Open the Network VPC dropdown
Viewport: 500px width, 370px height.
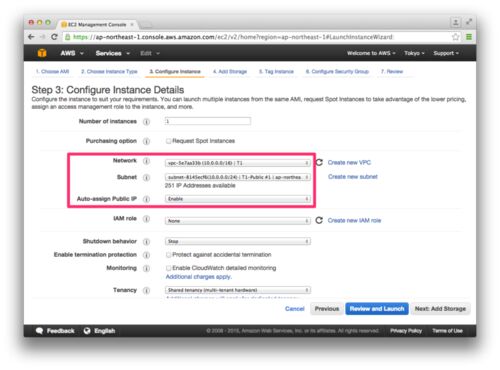(238, 163)
